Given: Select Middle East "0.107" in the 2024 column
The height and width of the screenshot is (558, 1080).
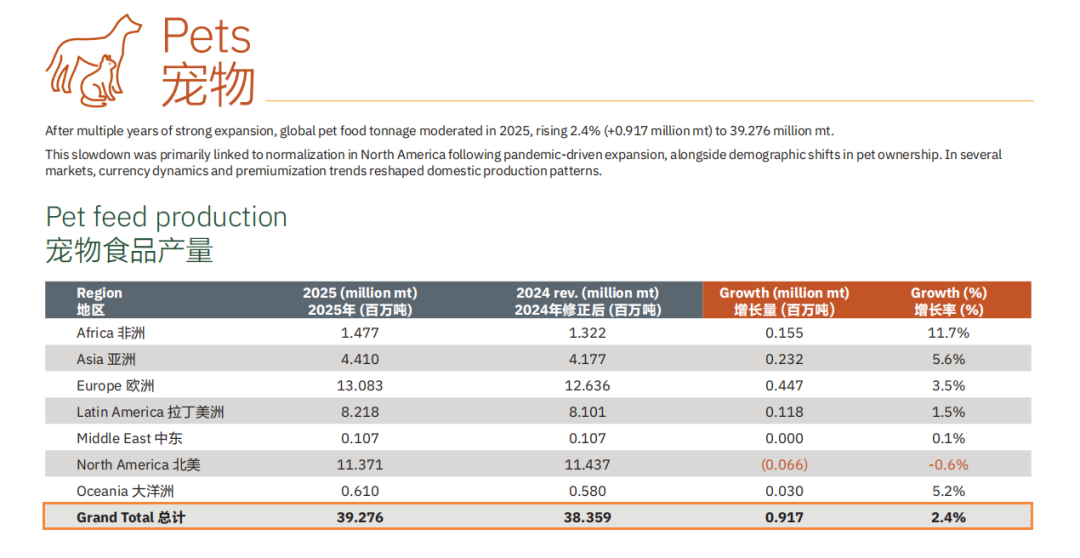Looking at the screenshot, I should tap(588, 438).
